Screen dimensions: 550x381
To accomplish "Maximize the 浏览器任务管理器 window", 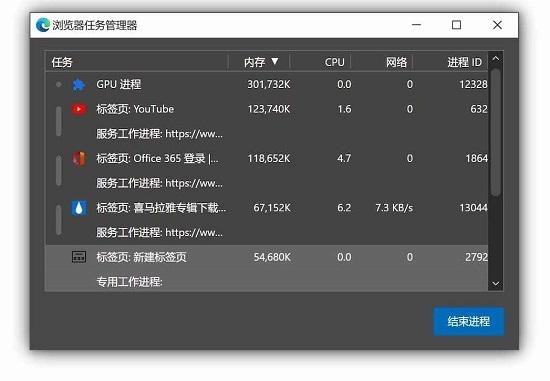I will coord(456,25).
